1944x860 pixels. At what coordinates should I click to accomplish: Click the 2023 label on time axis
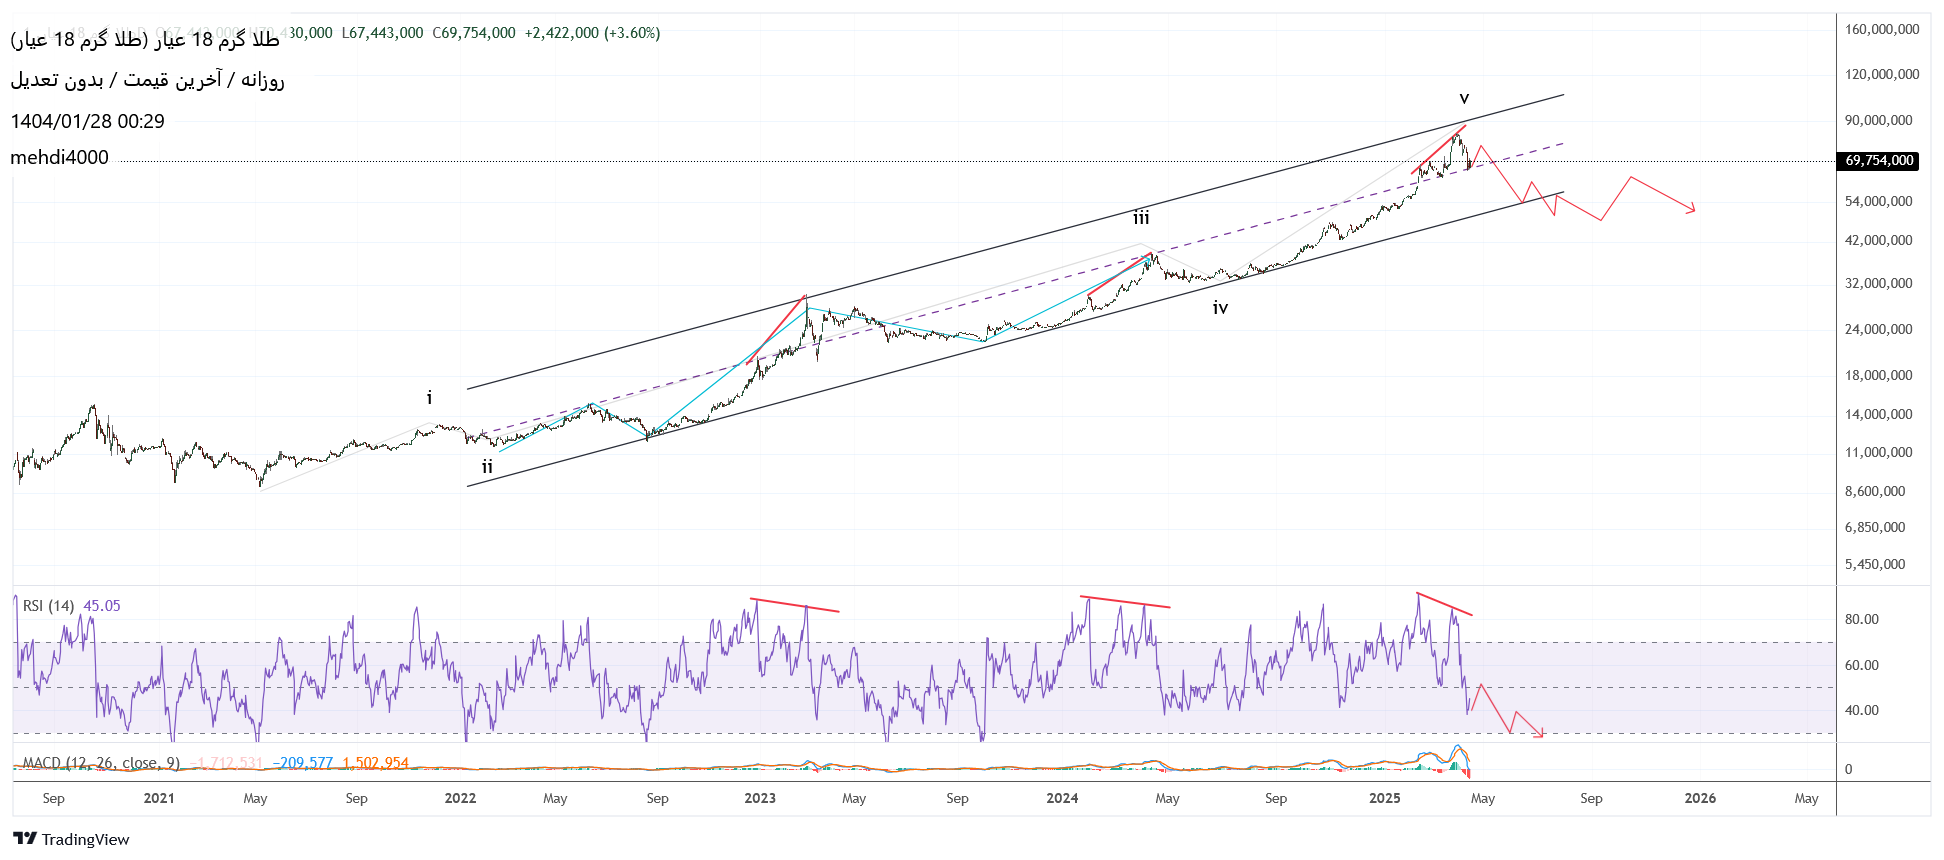pyautogui.click(x=760, y=798)
